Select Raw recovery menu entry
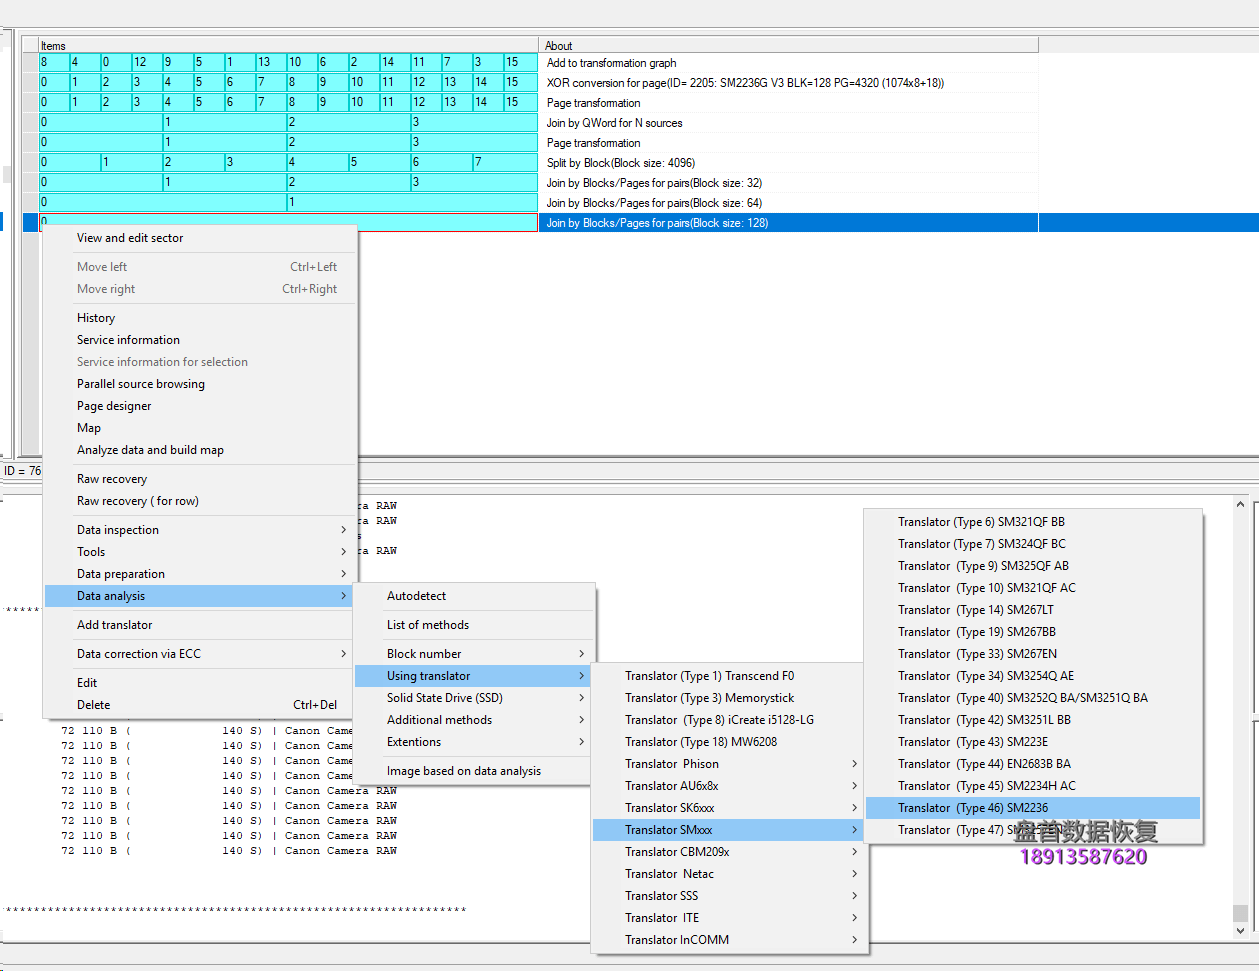This screenshot has height=971, width=1259. (x=112, y=479)
